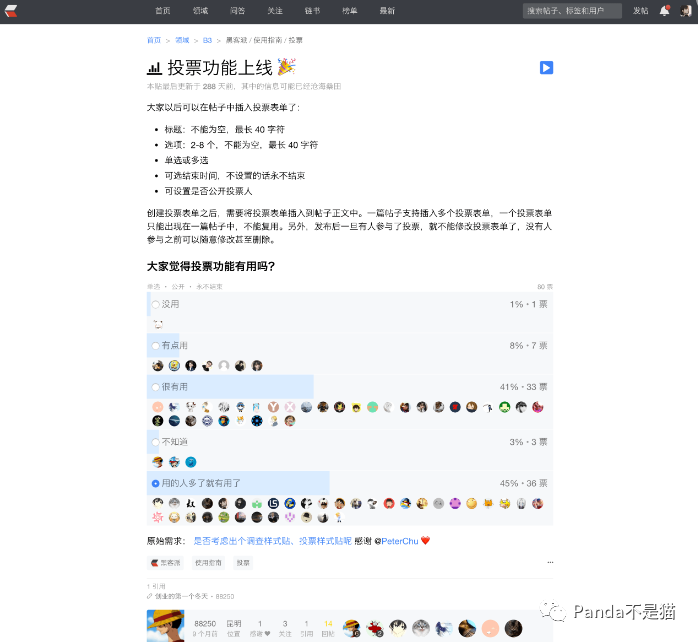Viewport: 698px width, 642px height.
Task: Open the 问答 nav item
Action: coord(237,11)
